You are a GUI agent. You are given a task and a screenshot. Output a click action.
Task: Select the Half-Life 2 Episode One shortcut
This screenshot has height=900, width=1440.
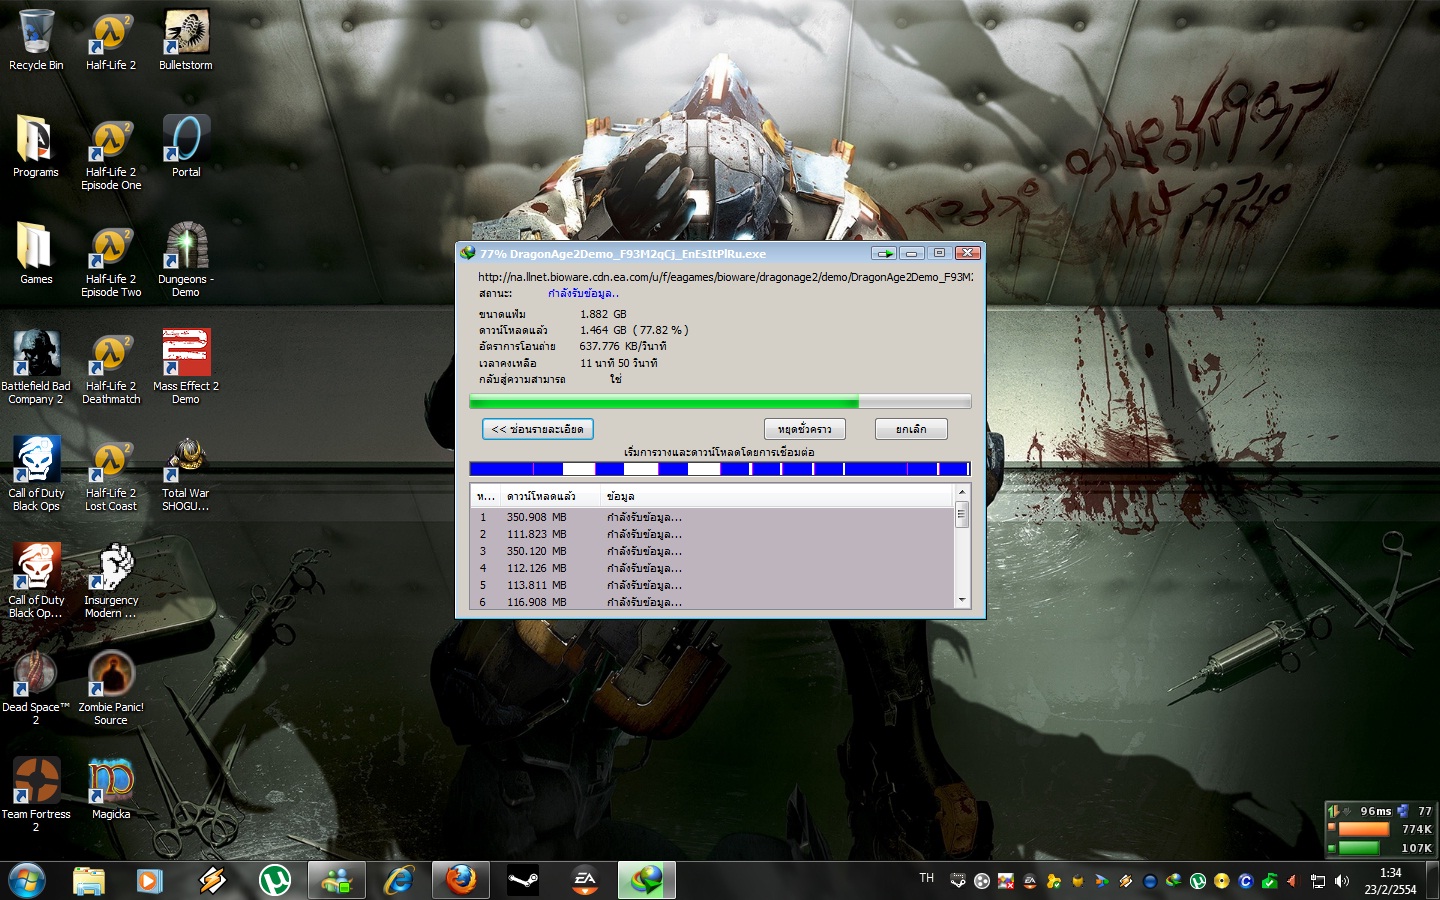tap(111, 154)
